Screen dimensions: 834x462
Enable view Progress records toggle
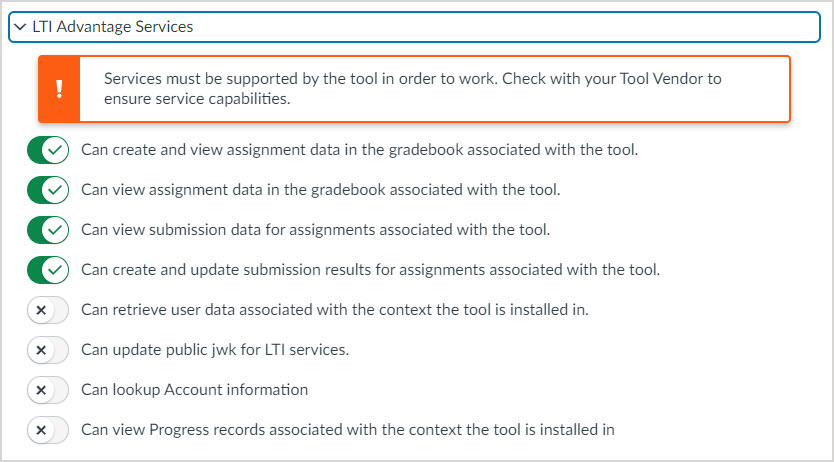tap(48, 430)
